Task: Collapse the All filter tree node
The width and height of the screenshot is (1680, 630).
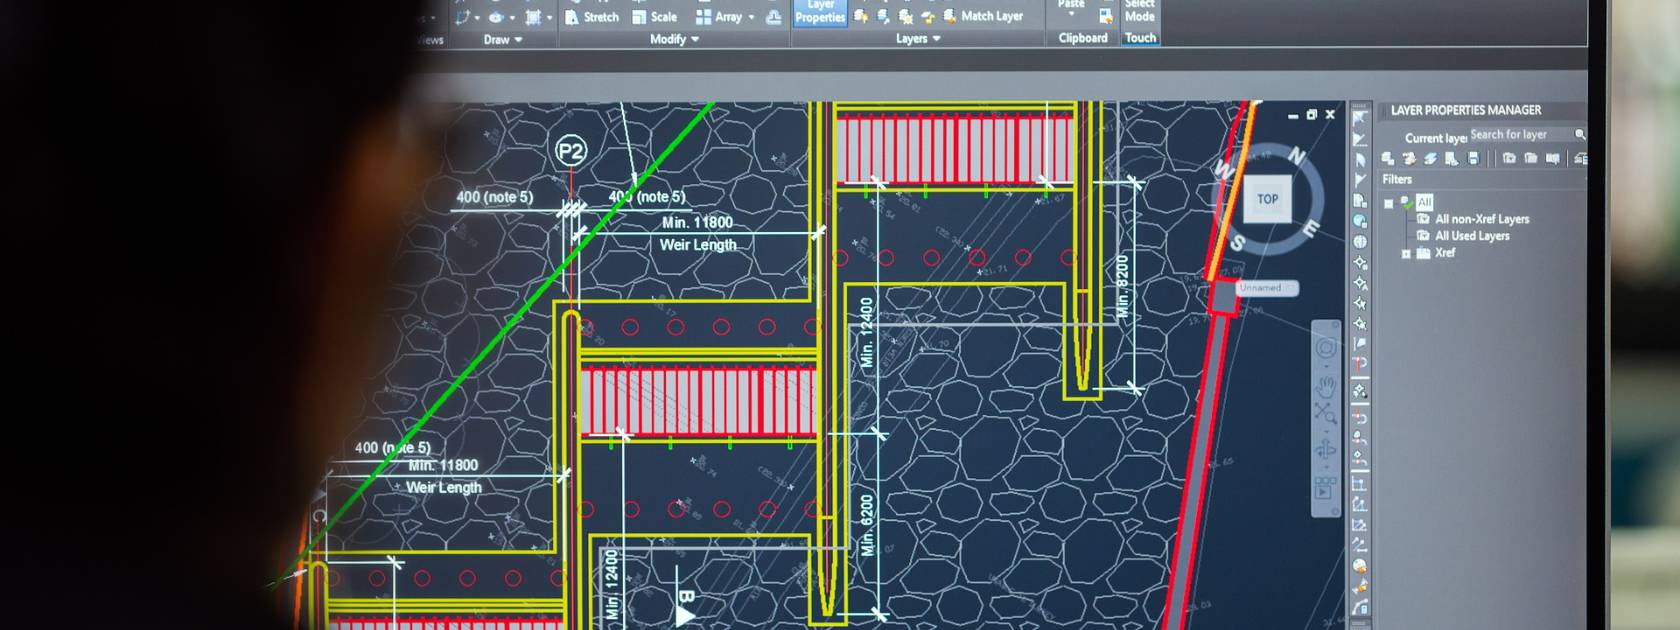Action: [x=1389, y=203]
